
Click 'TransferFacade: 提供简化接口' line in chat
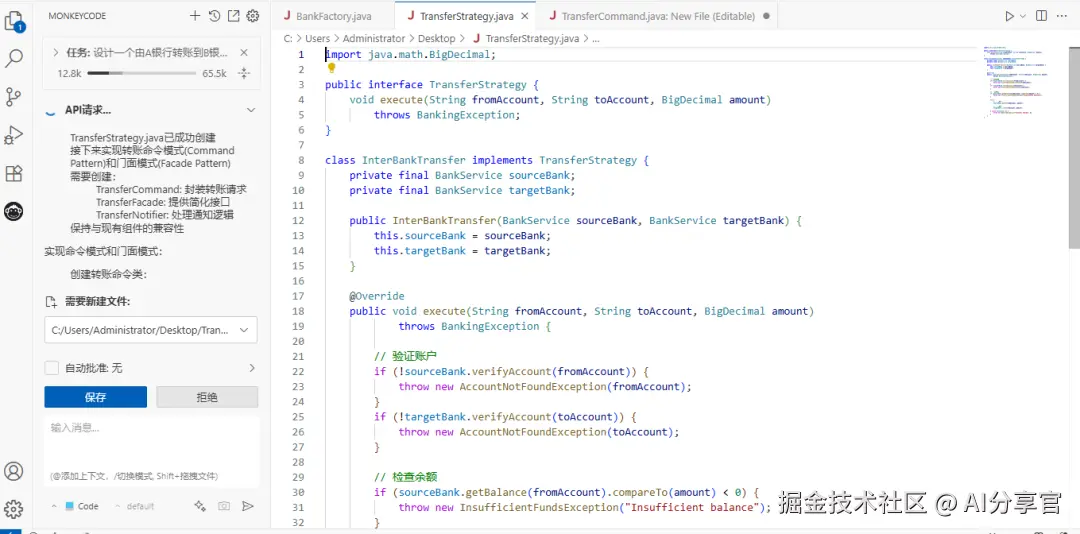163,202
